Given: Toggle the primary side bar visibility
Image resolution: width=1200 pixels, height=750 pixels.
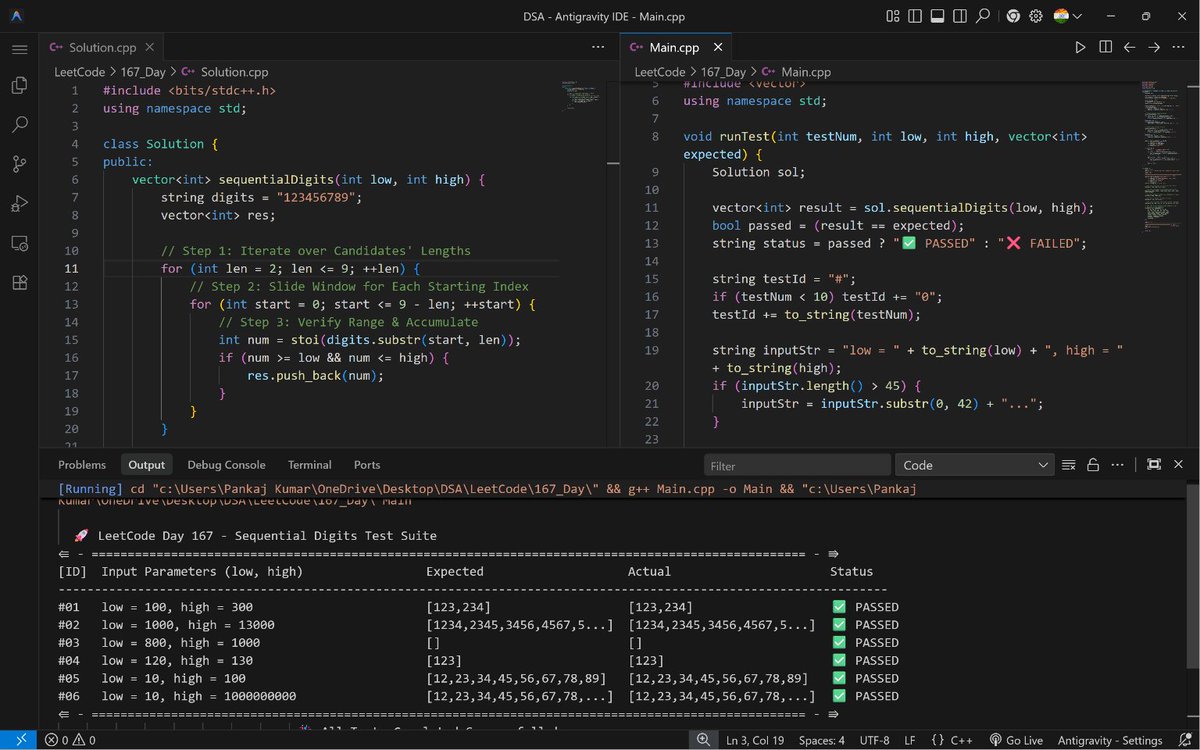Looking at the screenshot, I should coord(915,16).
